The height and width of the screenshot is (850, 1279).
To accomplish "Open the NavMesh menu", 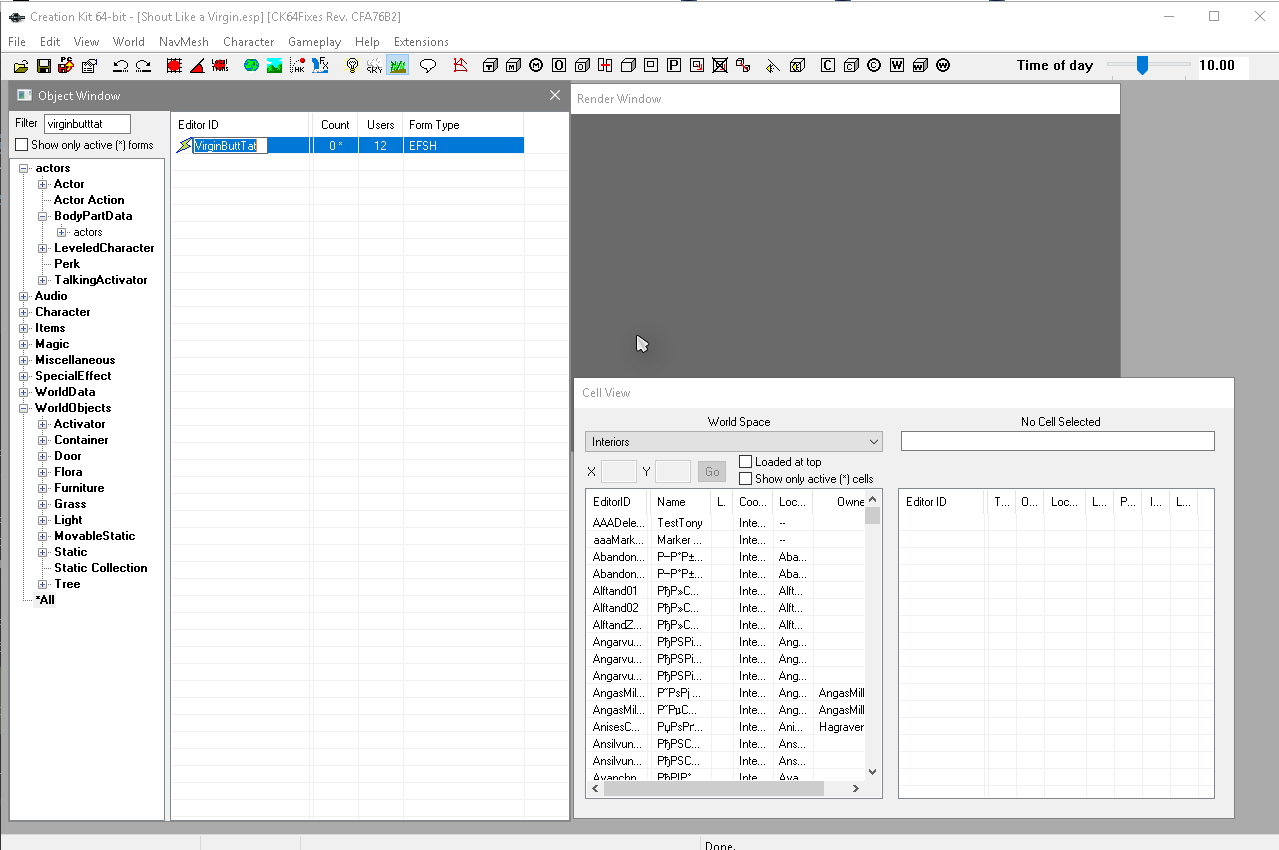I will point(183,42).
